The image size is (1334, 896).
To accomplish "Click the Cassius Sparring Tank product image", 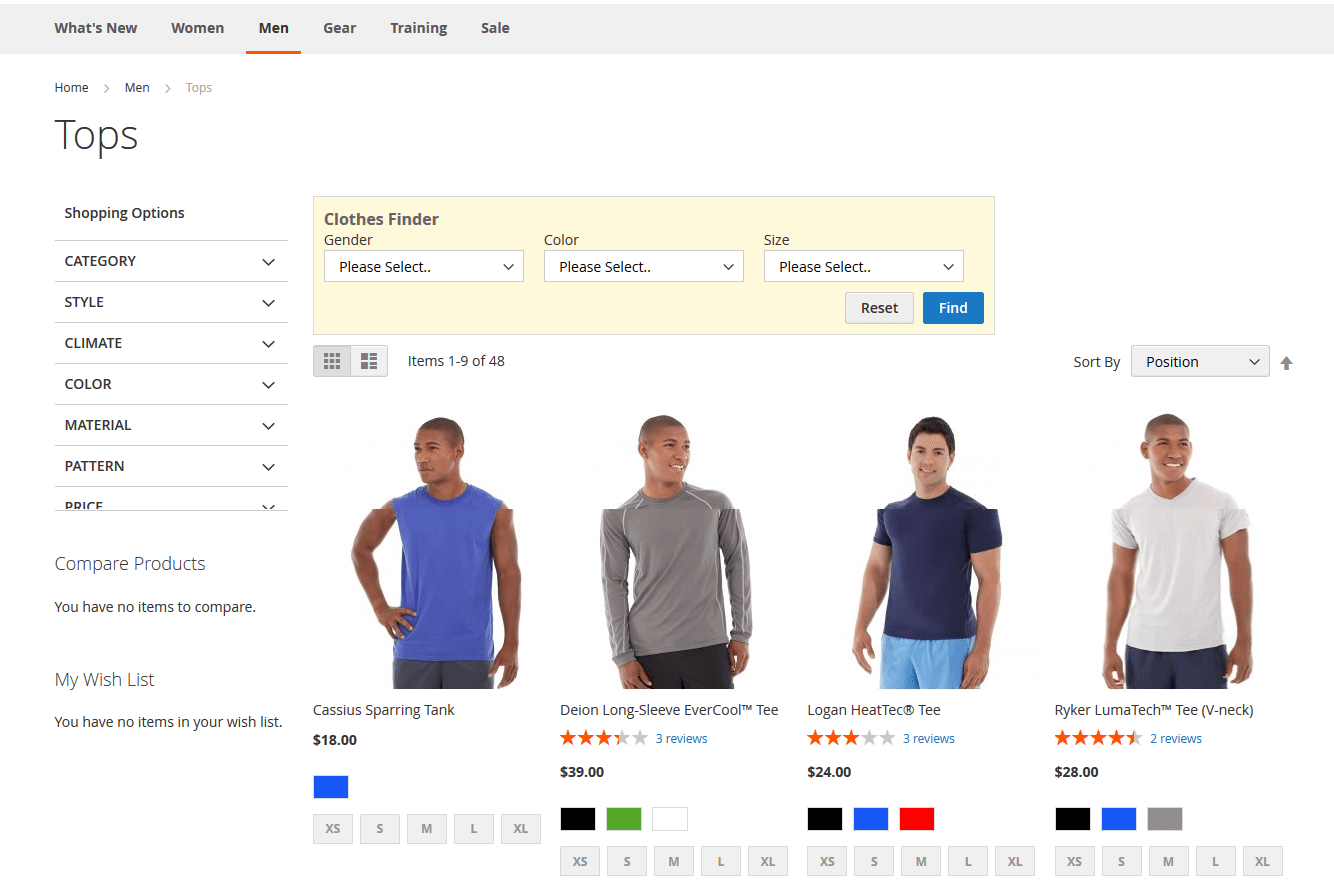I will click(434, 550).
